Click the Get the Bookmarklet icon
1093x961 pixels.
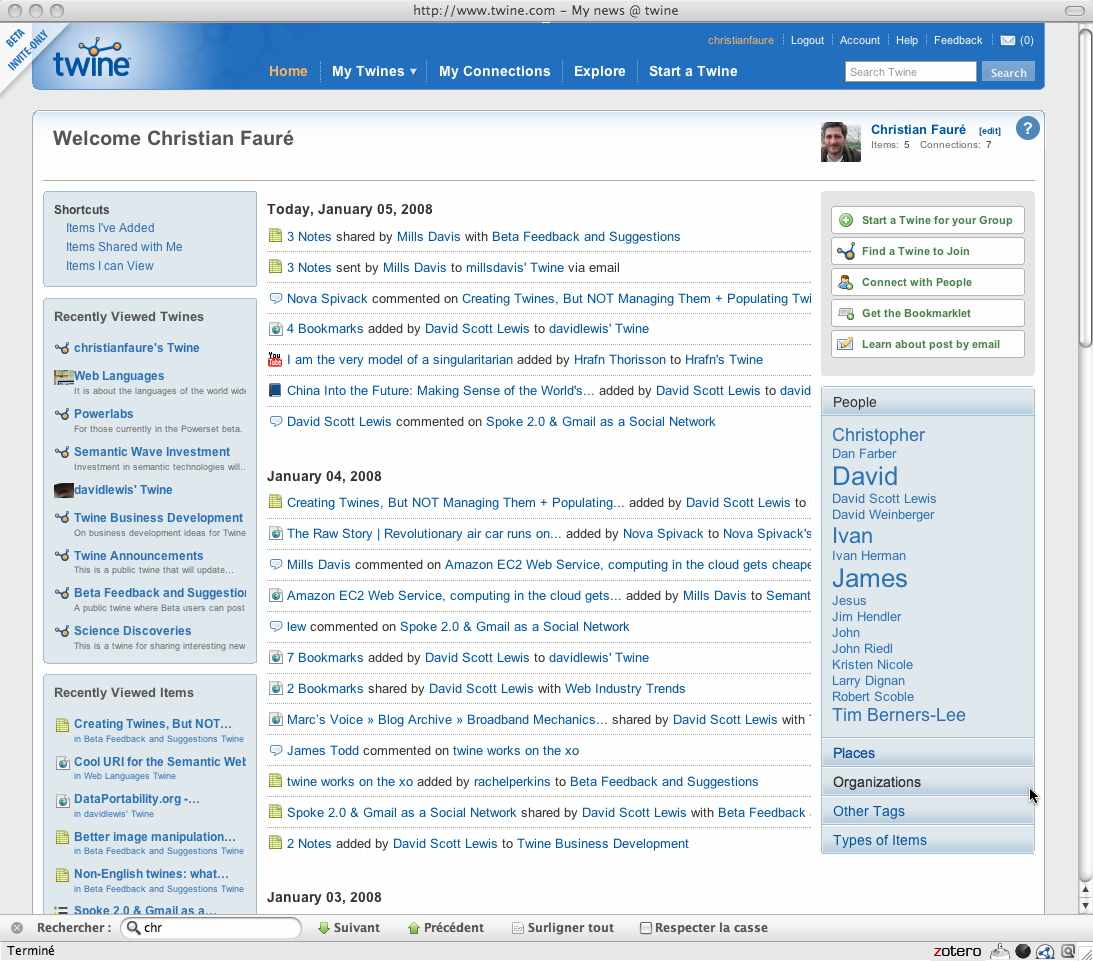pyautogui.click(x=846, y=314)
